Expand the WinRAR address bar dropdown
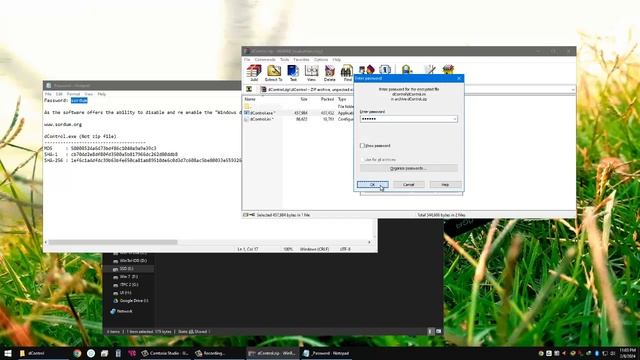Screen dimensions: 640x360 pyautogui.click(x=573, y=89)
